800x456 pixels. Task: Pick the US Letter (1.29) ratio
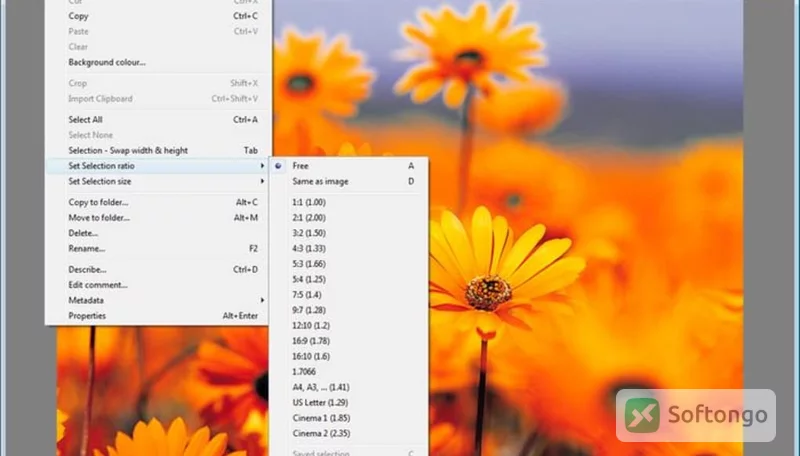pyautogui.click(x=349, y=402)
